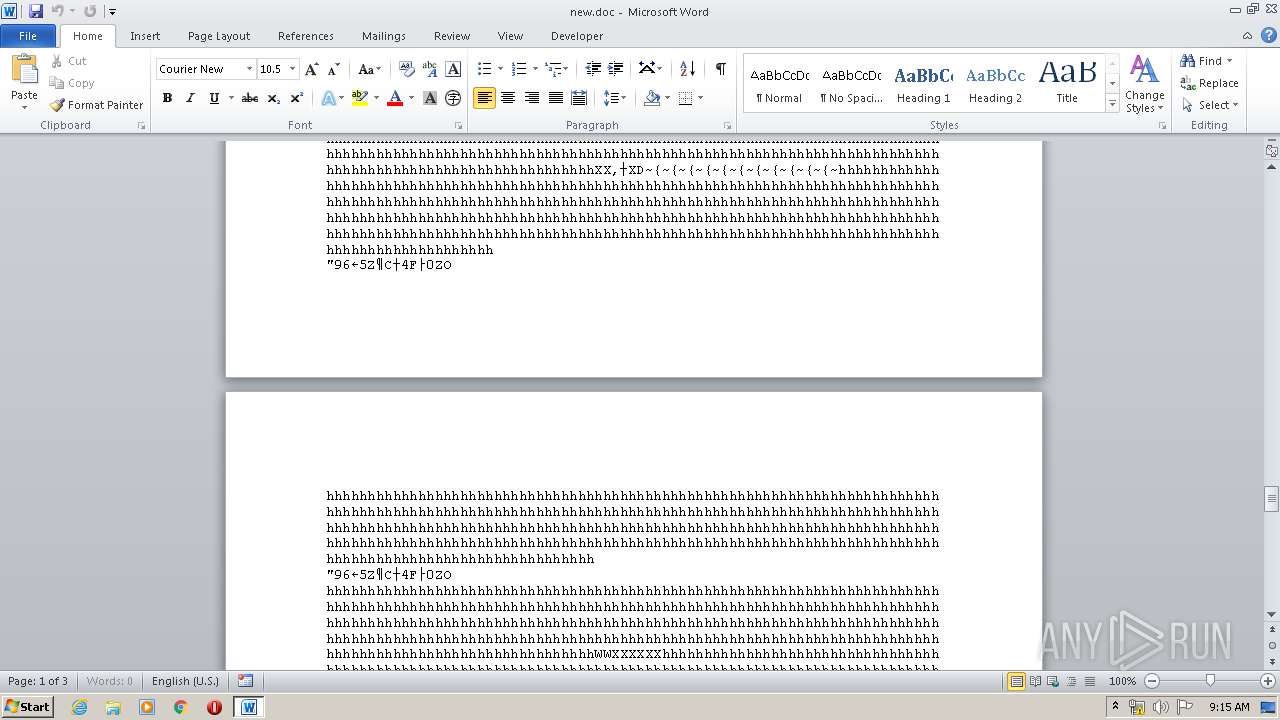Toggle Show/Hide paragraph marks

720,69
